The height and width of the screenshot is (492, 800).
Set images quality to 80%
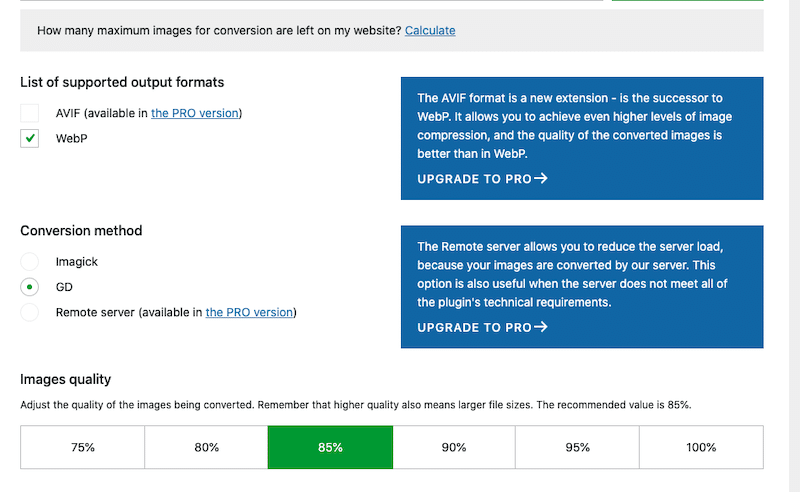[206, 447]
